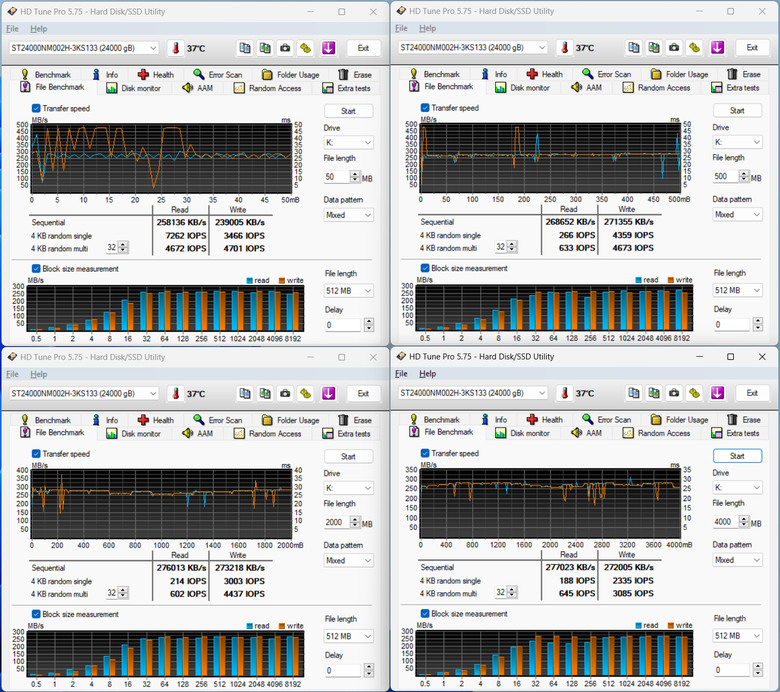Open options (yellow tools icon) in the 2000 MB window
The image size is (780, 692).
click(x=305, y=394)
